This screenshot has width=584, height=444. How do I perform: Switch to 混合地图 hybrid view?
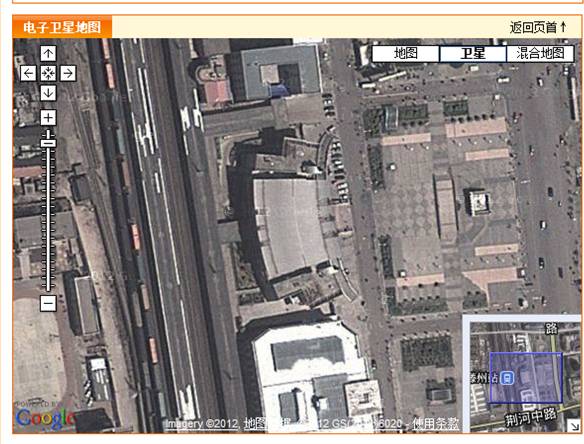pyautogui.click(x=540, y=53)
